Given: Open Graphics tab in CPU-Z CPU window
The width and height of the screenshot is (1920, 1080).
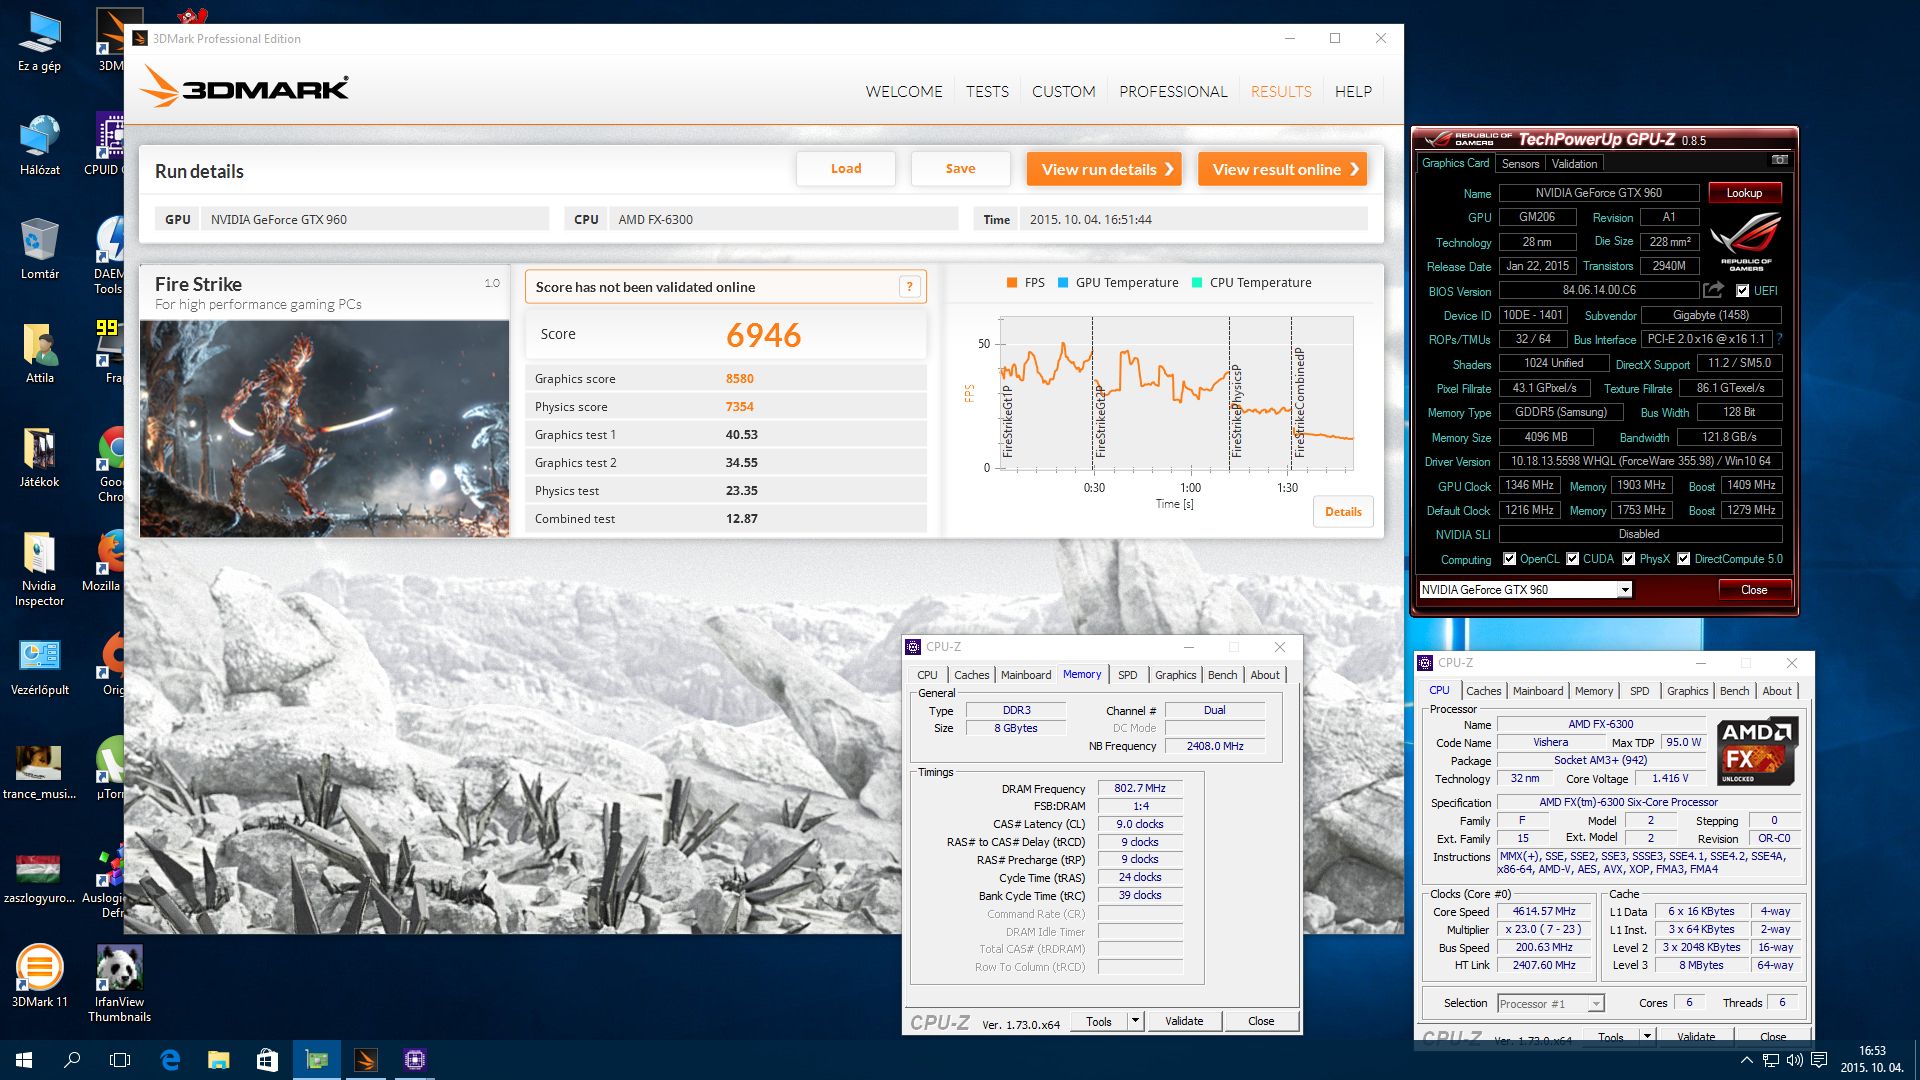Looking at the screenshot, I should coord(1687,691).
